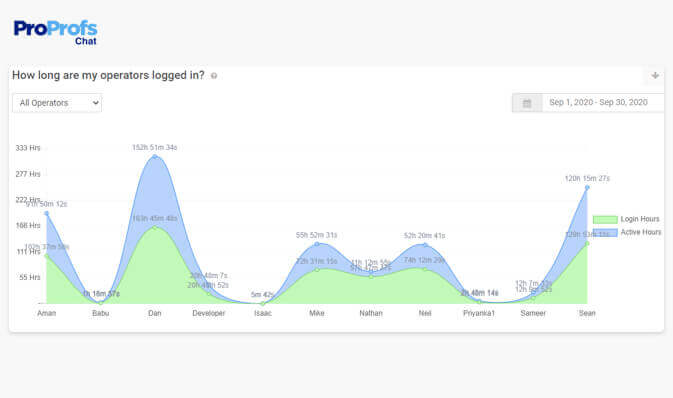Image resolution: width=673 pixels, height=398 pixels.
Task: Click the Developer axis label
Action: pos(209,313)
